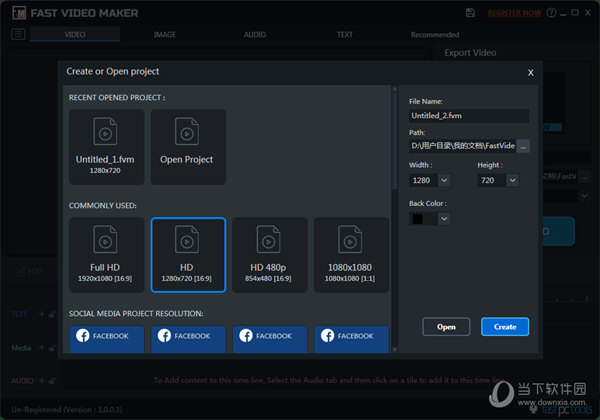Select the 1080x1080 square preset
Viewport: 600px width, 420px height.
(351, 255)
